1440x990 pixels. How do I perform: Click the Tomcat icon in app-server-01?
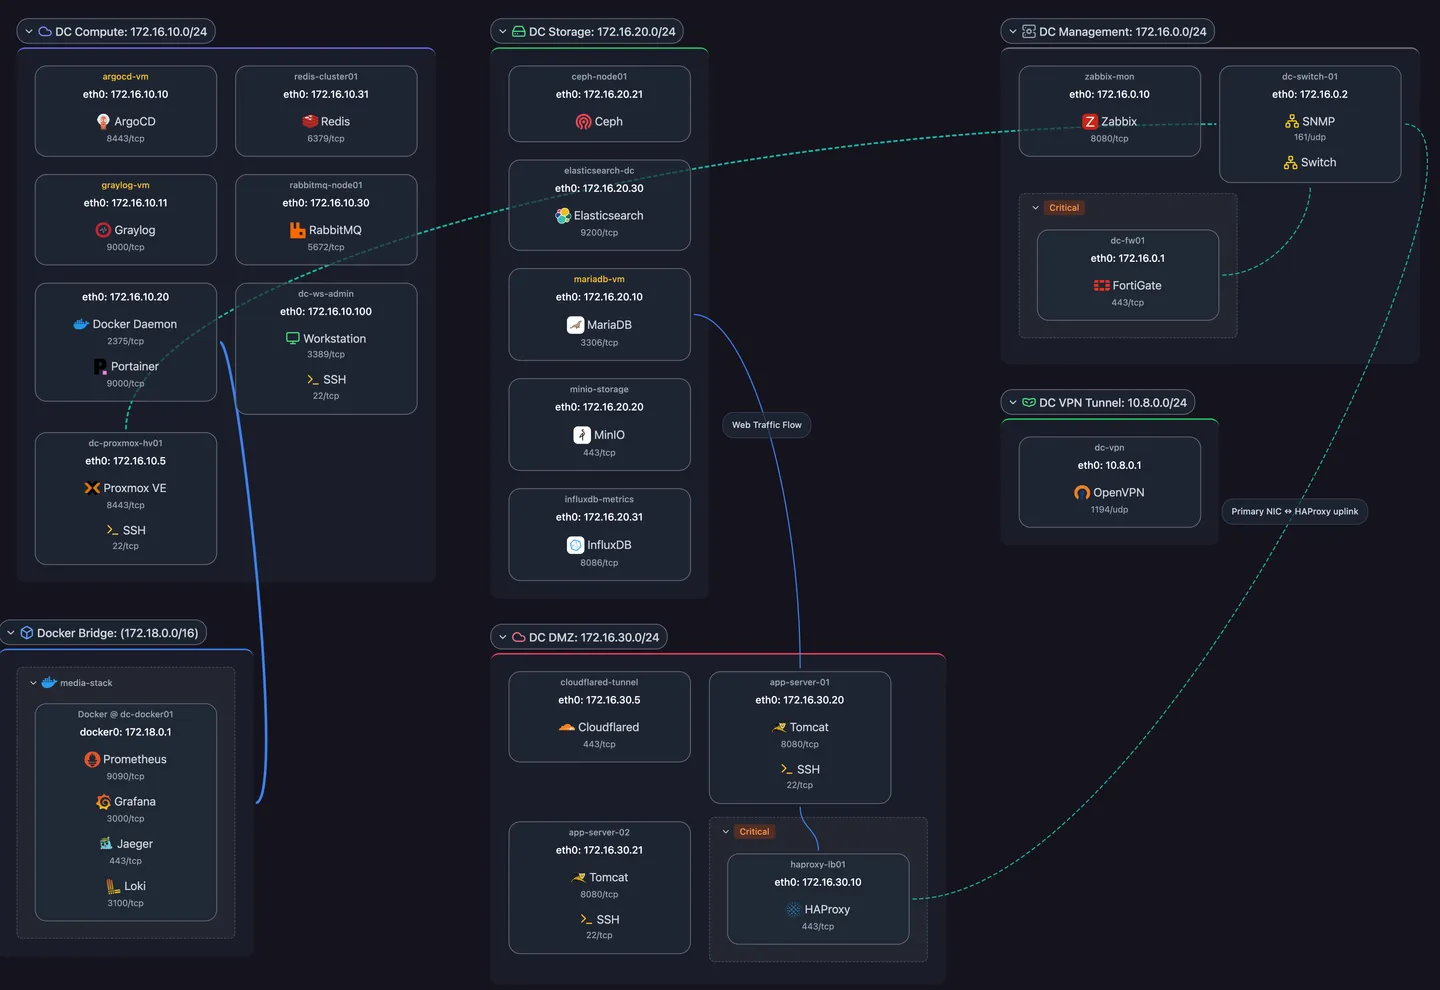pyautogui.click(x=779, y=727)
